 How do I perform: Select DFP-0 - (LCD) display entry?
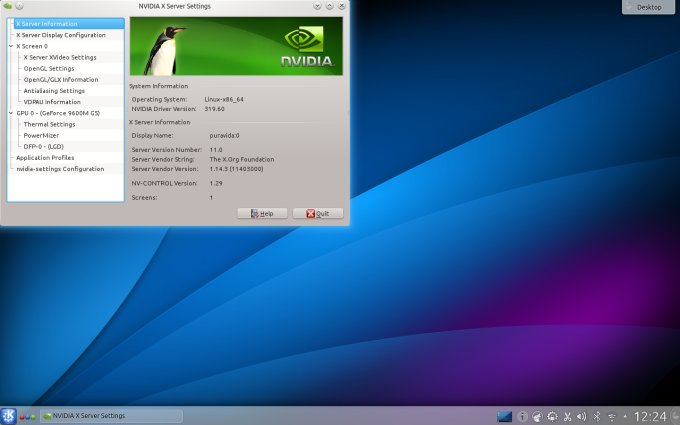pos(43,147)
